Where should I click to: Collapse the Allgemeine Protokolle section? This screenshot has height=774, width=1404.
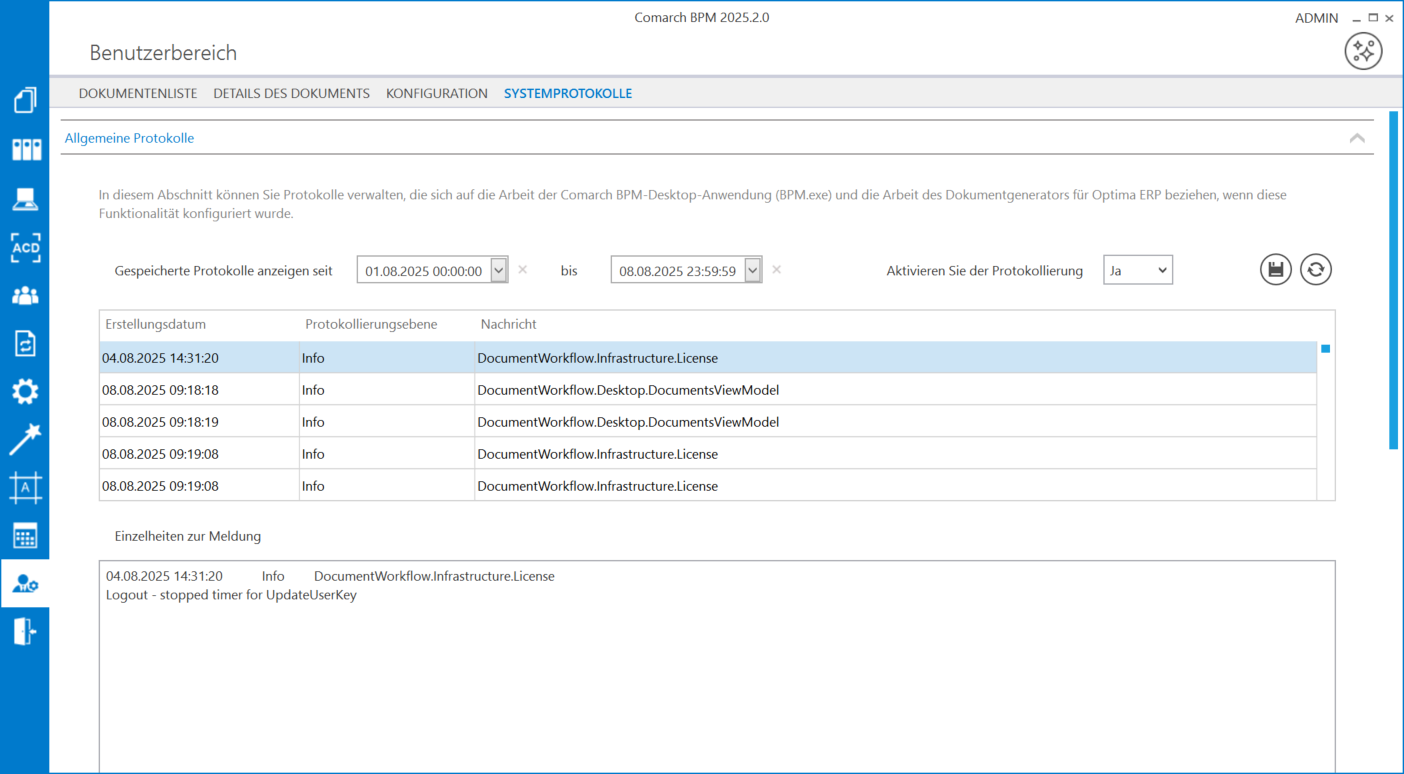(1356, 138)
